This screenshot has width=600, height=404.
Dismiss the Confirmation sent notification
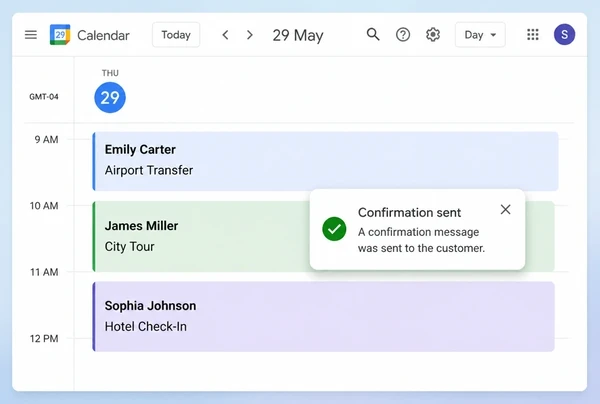point(505,209)
